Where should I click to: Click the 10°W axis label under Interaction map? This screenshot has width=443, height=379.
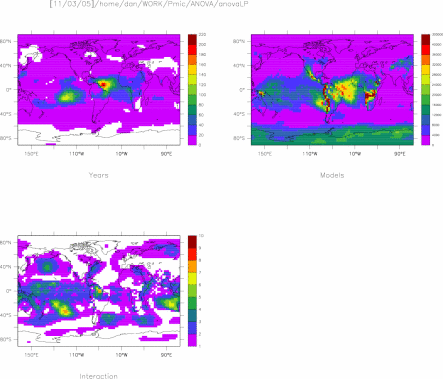click(122, 355)
